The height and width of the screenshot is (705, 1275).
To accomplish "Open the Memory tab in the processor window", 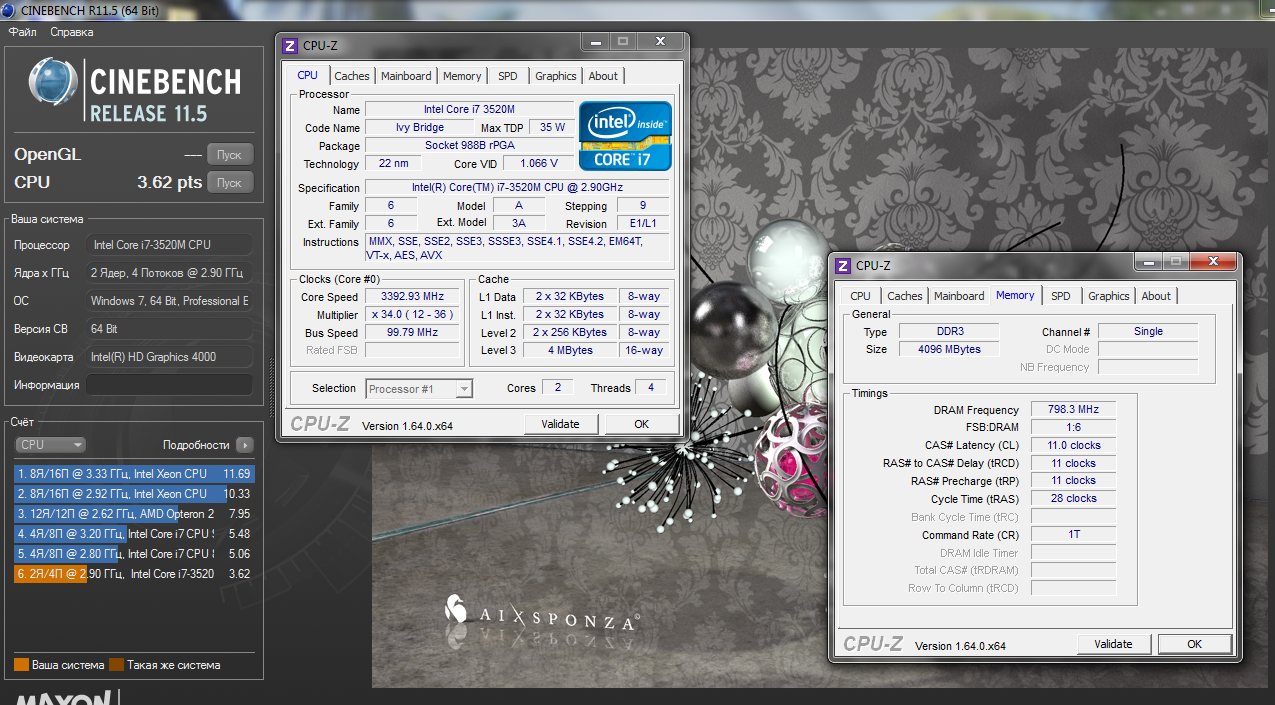I will point(462,76).
